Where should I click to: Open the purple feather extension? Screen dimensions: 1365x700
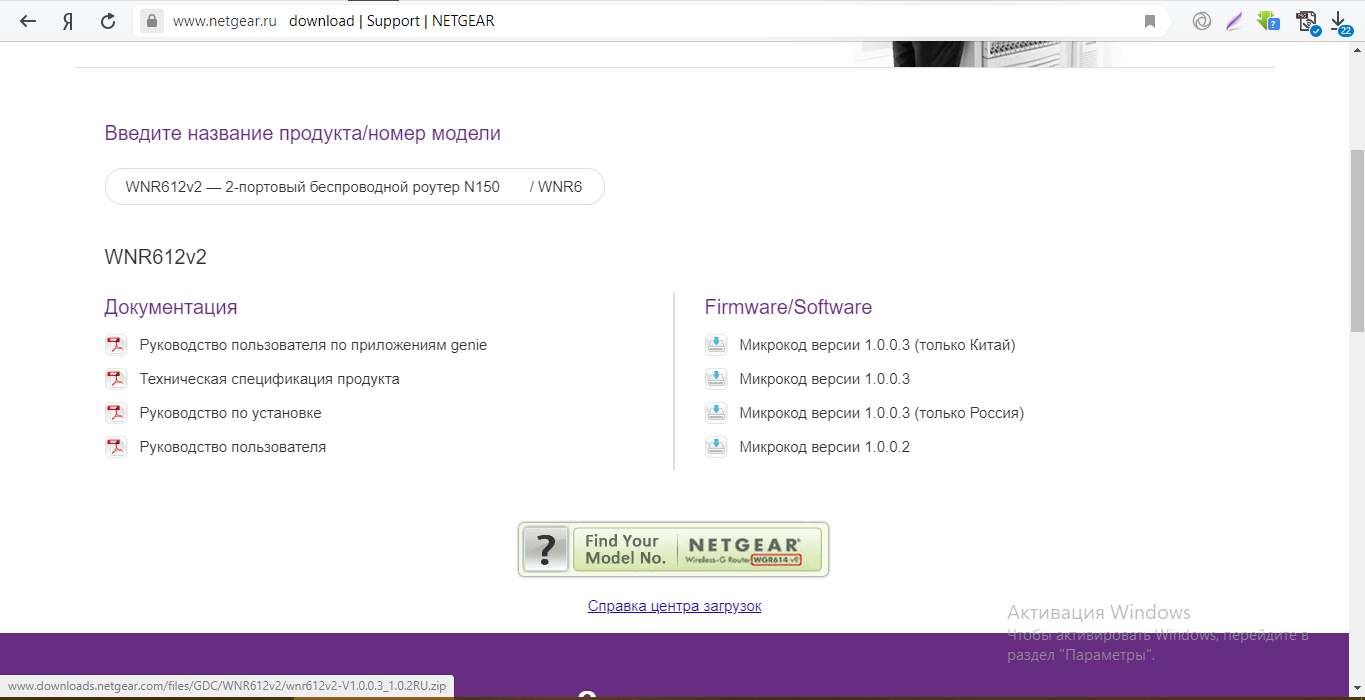point(1234,21)
